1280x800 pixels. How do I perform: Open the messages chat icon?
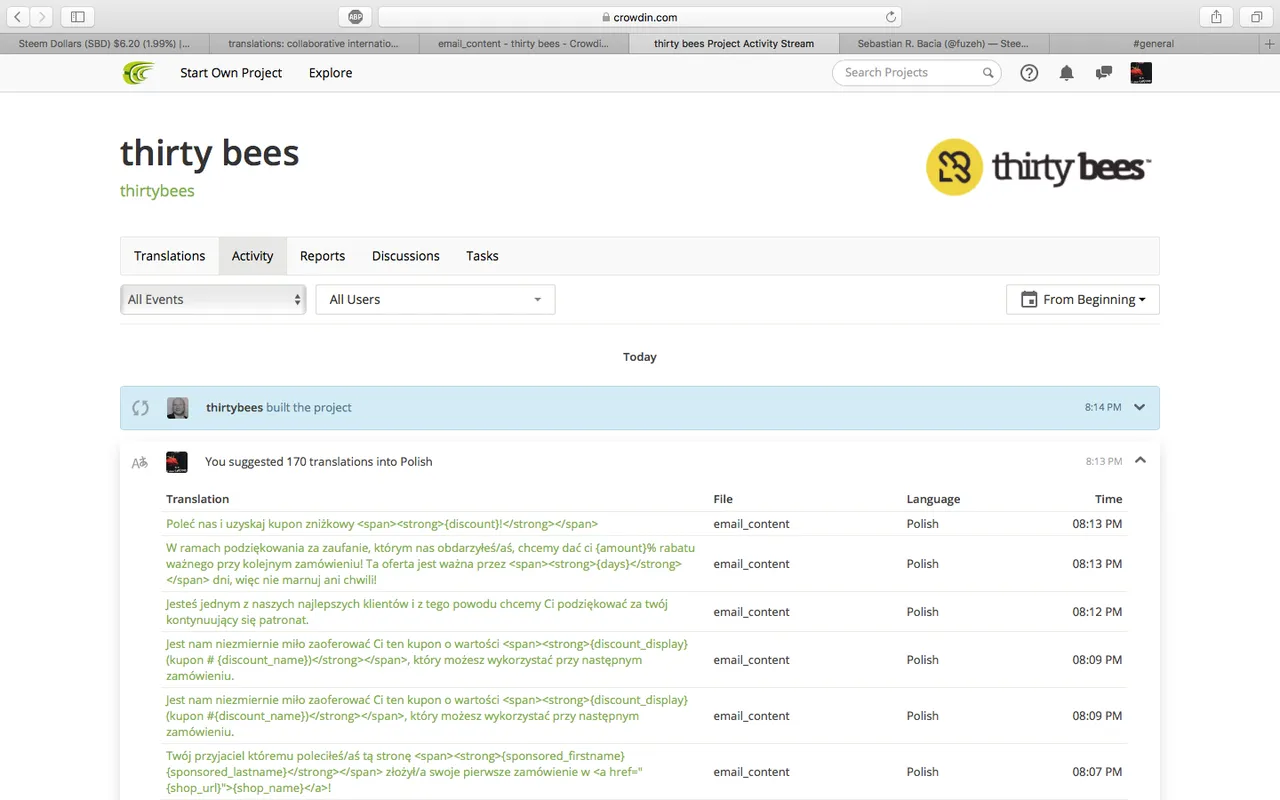(1104, 73)
